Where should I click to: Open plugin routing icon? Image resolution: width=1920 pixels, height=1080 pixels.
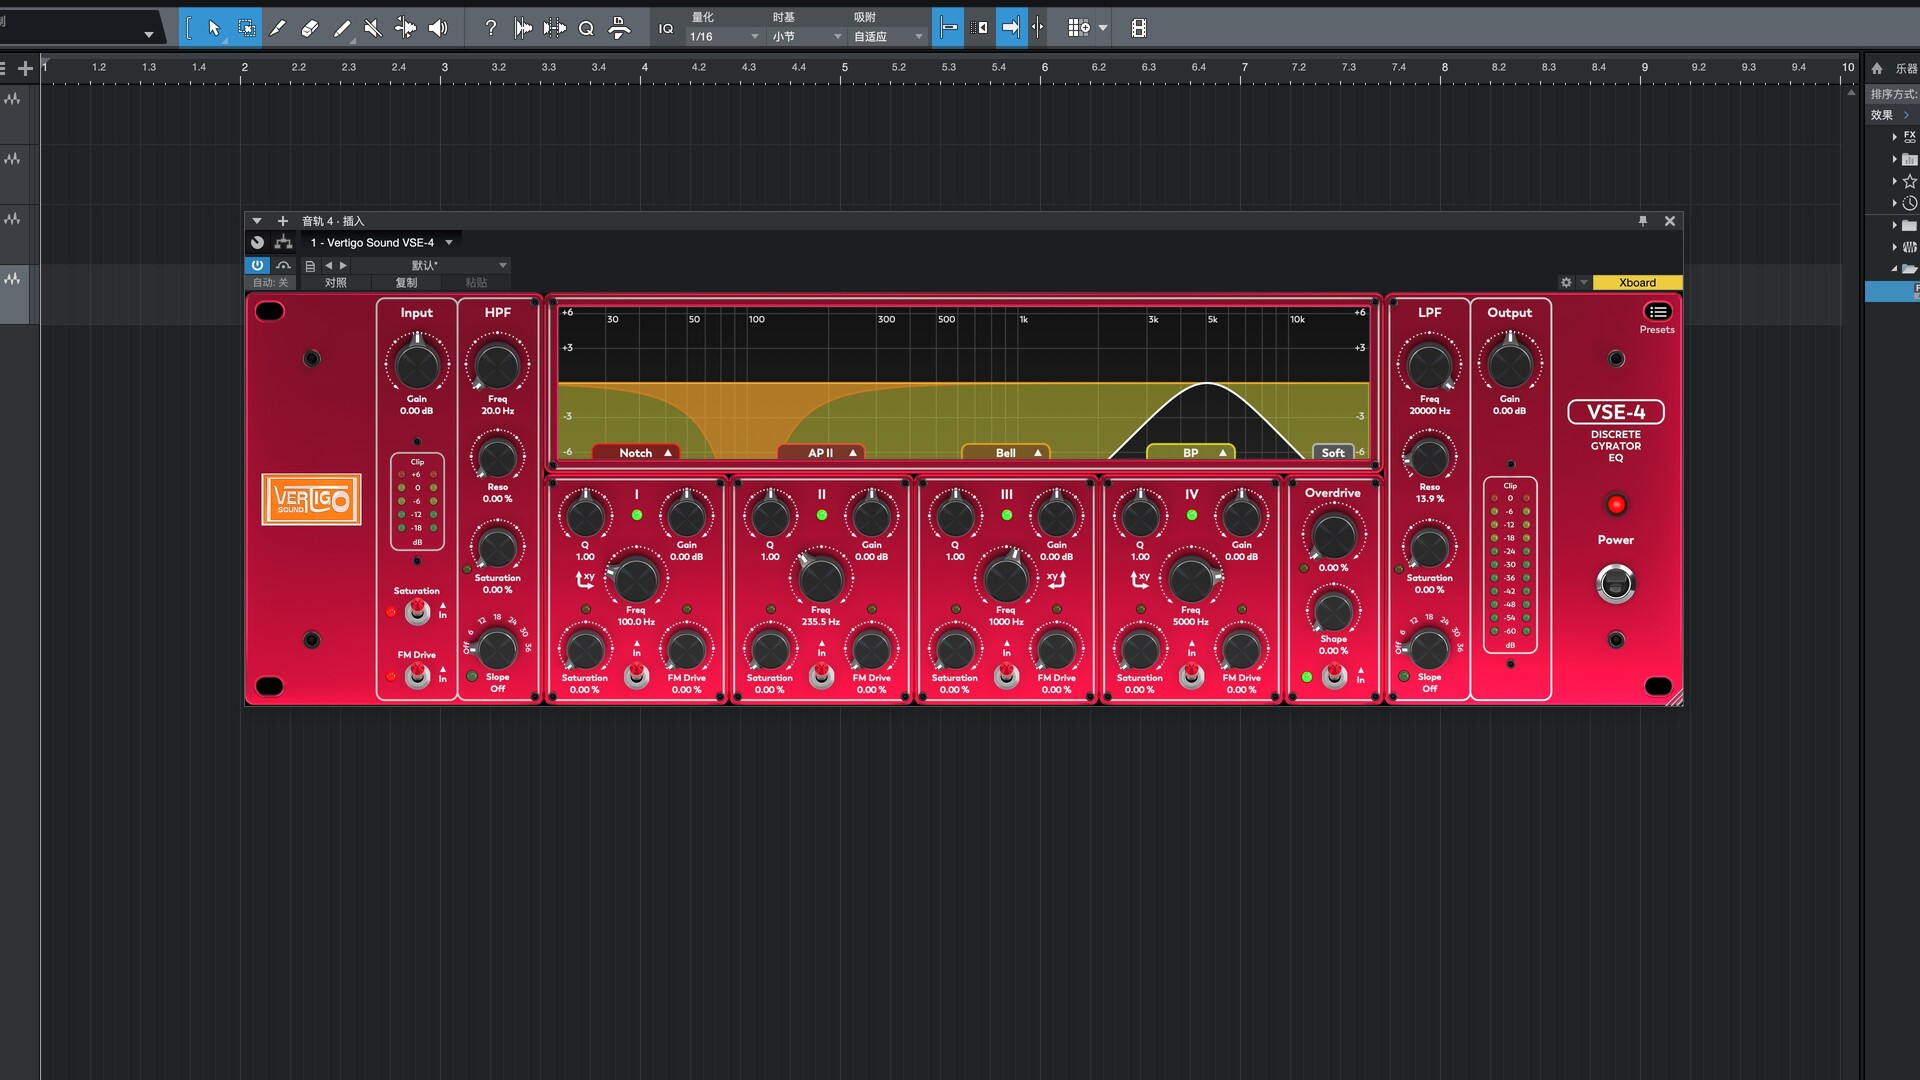click(x=284, y=242)
